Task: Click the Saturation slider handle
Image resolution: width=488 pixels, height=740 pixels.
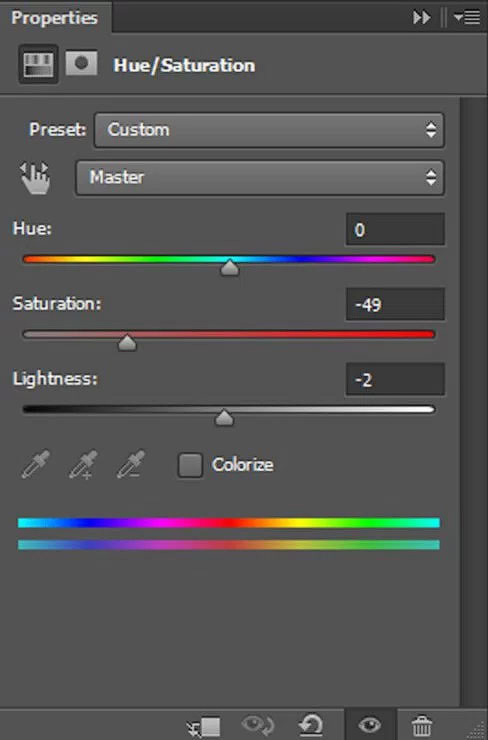Action: point(127,343)
